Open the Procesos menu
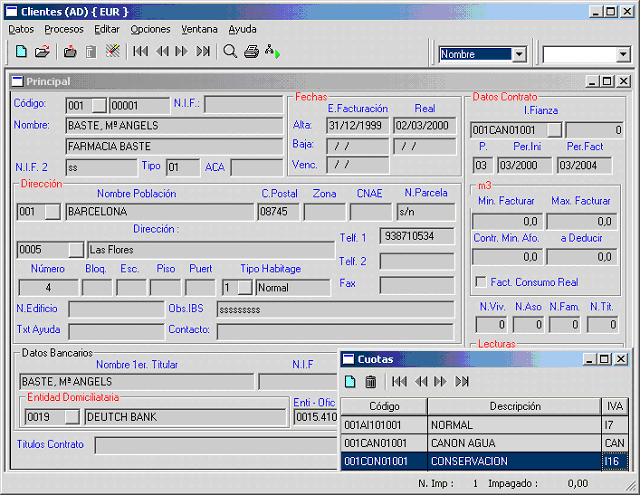The height and width of the screenshot is (497, 642). (64, 29)
